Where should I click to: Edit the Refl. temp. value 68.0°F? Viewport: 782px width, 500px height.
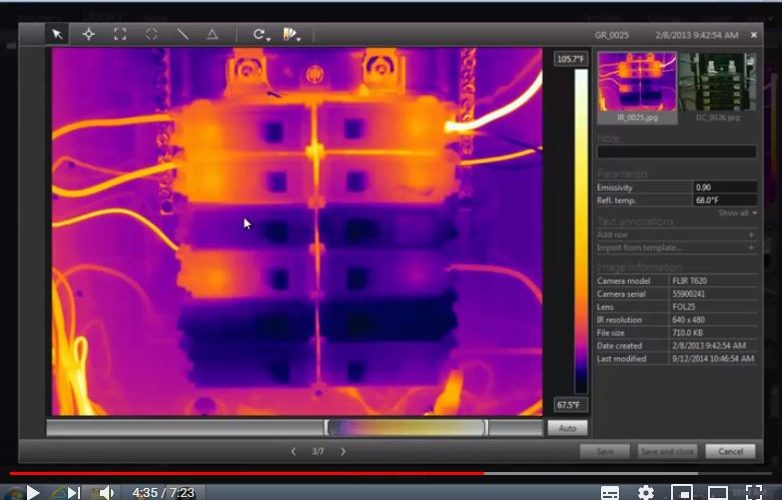725,200
